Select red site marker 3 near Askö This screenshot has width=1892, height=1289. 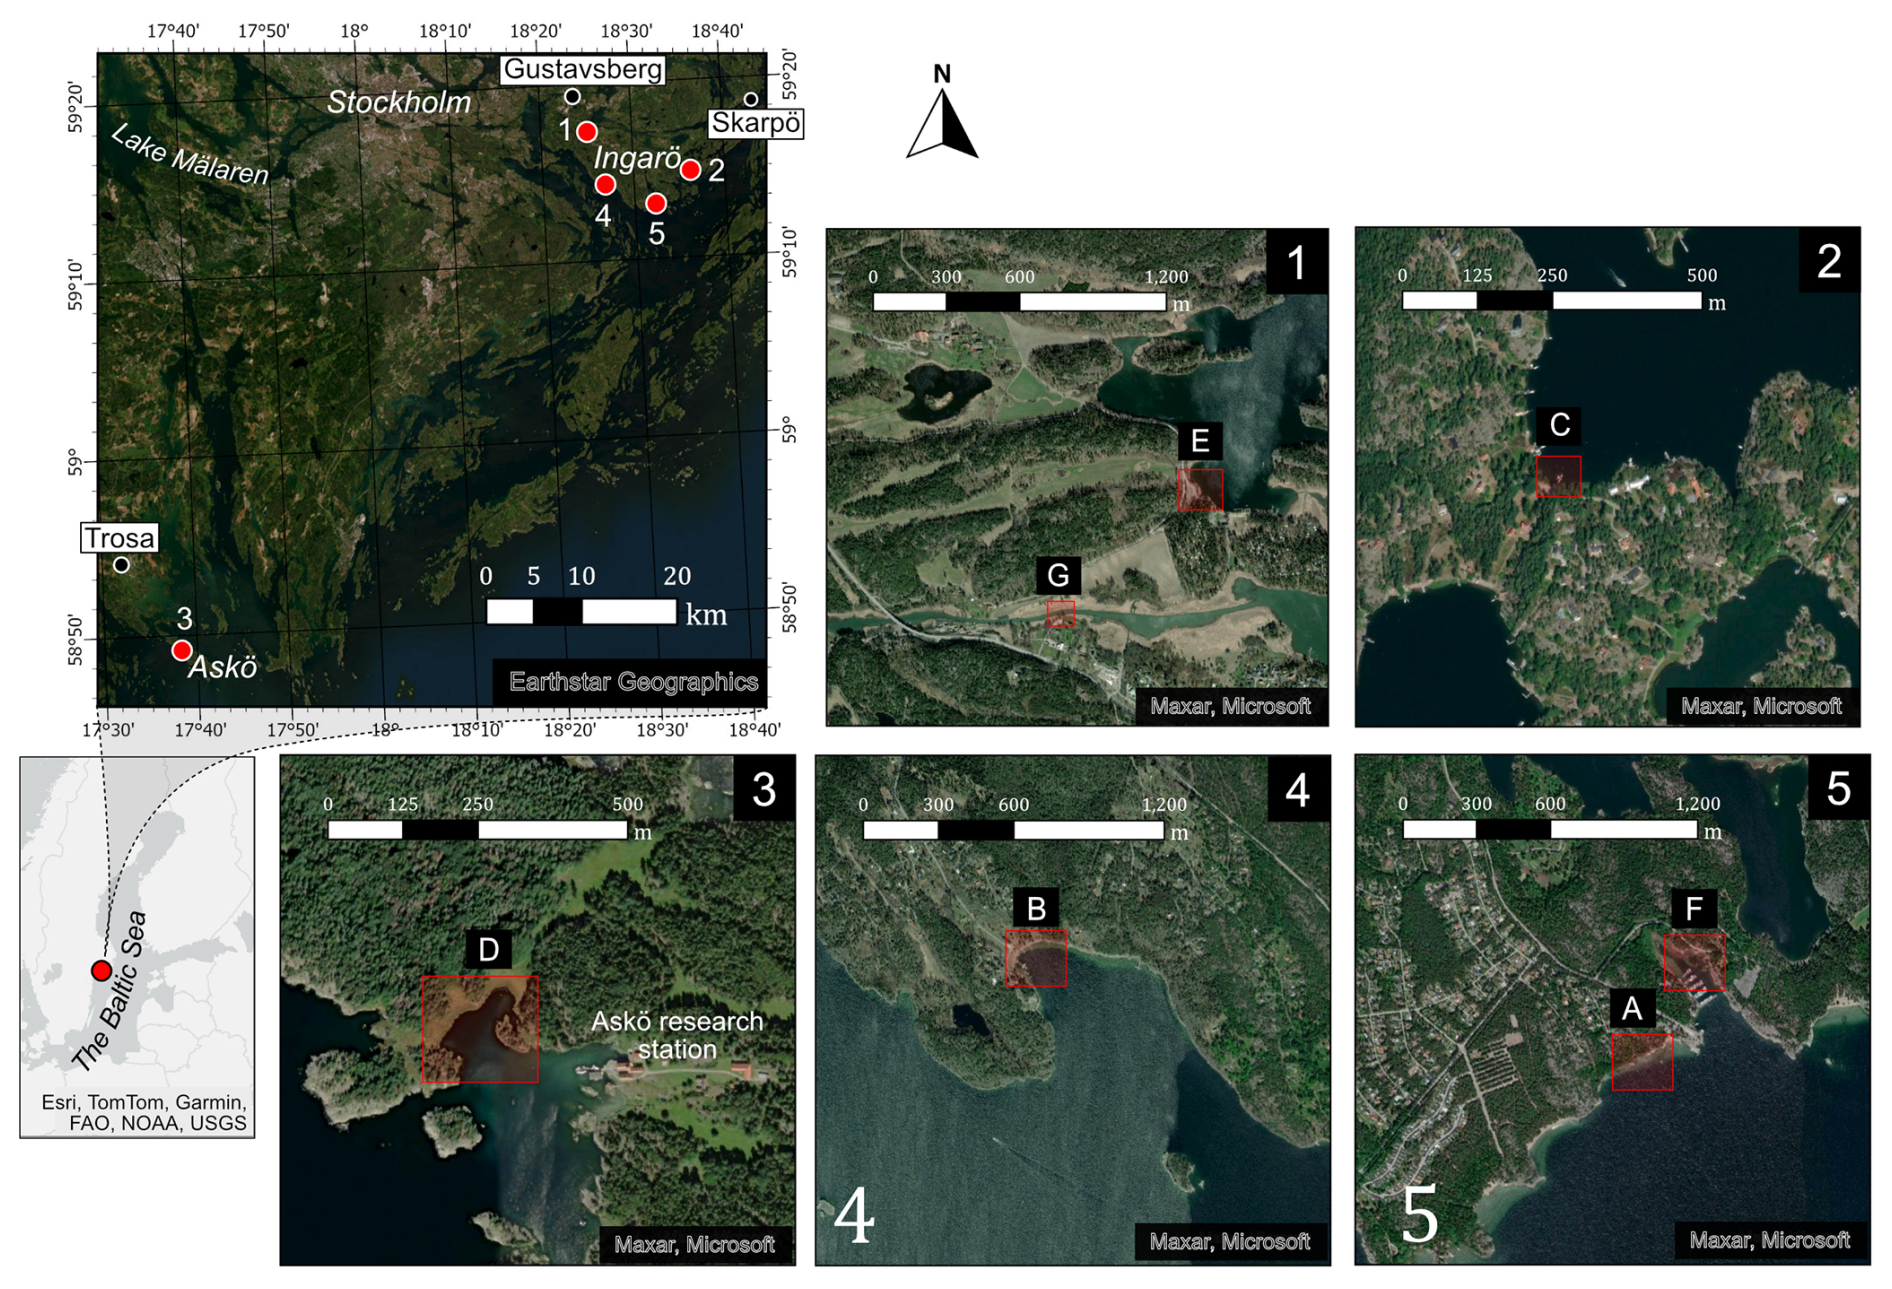click(x=181, y=651)
